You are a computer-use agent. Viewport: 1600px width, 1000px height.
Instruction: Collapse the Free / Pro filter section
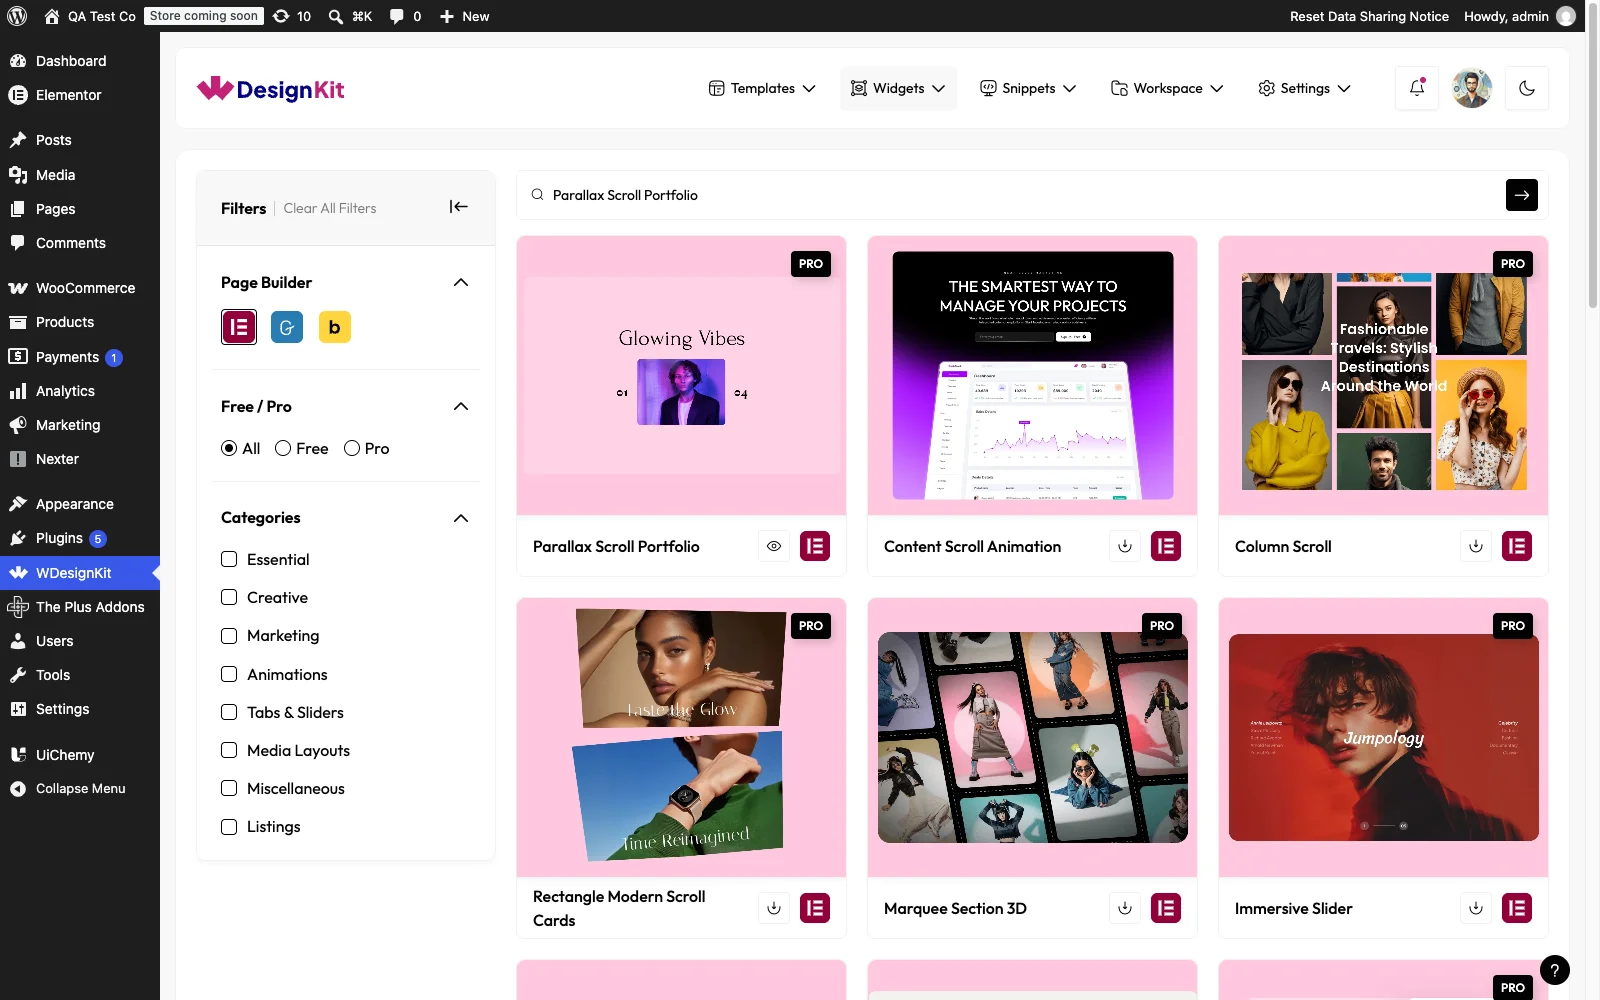461,406
